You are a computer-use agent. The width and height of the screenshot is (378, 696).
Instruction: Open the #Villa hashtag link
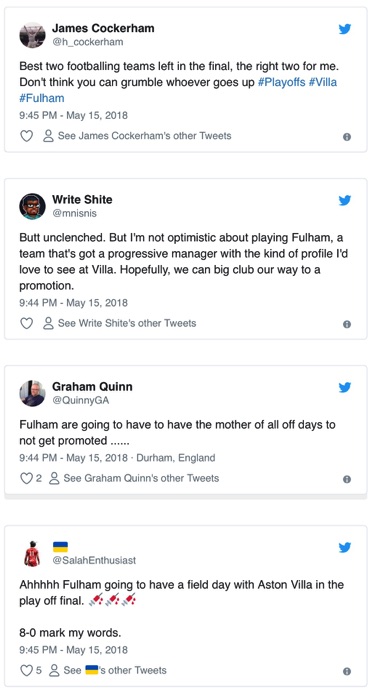(323, 82)
